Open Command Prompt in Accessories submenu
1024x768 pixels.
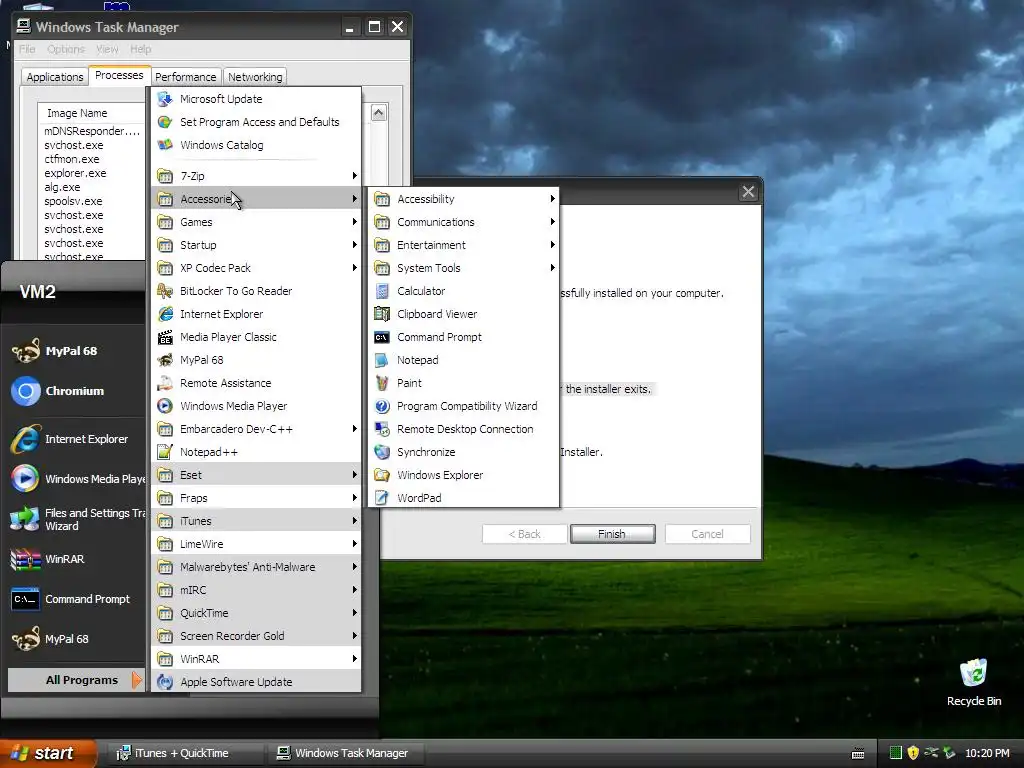pyautogui.click(x=463, y=337)
